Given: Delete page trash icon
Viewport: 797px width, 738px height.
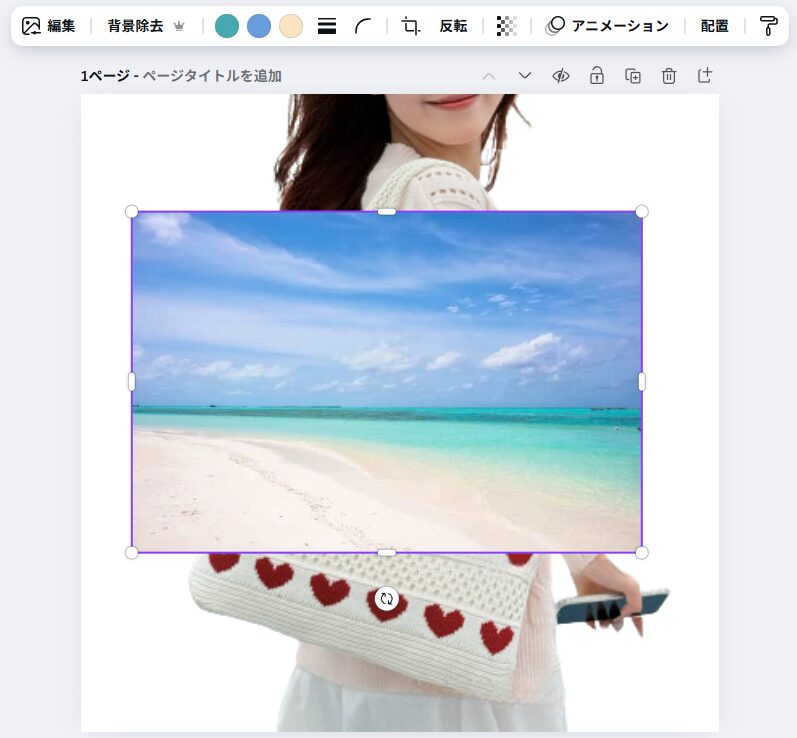Looking at the screenshot, I should coord(669,76).
